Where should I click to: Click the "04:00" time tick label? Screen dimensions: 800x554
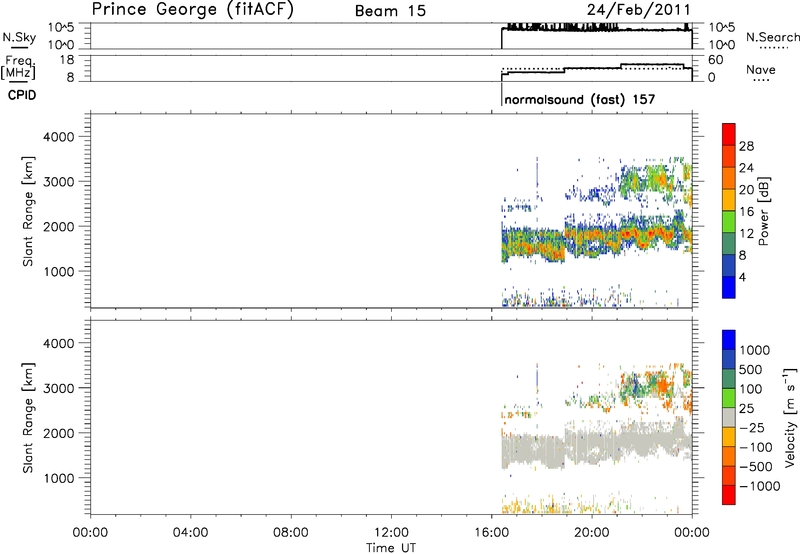pos(190,533)
